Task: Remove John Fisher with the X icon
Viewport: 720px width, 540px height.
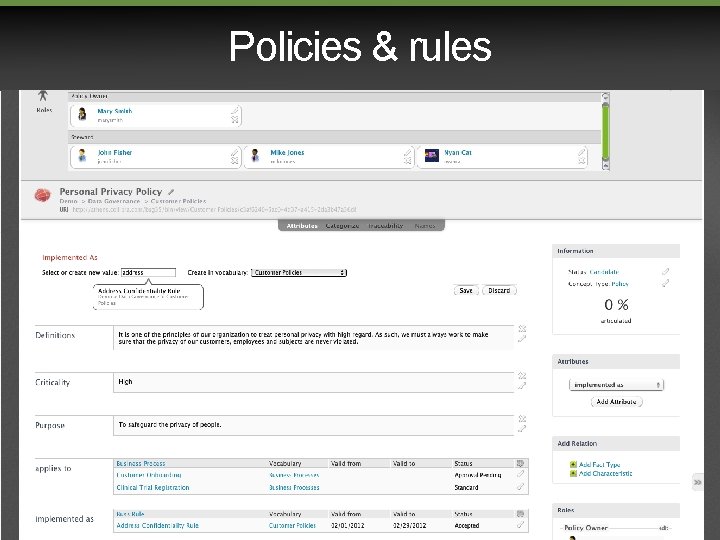Action: coord(235,161)
